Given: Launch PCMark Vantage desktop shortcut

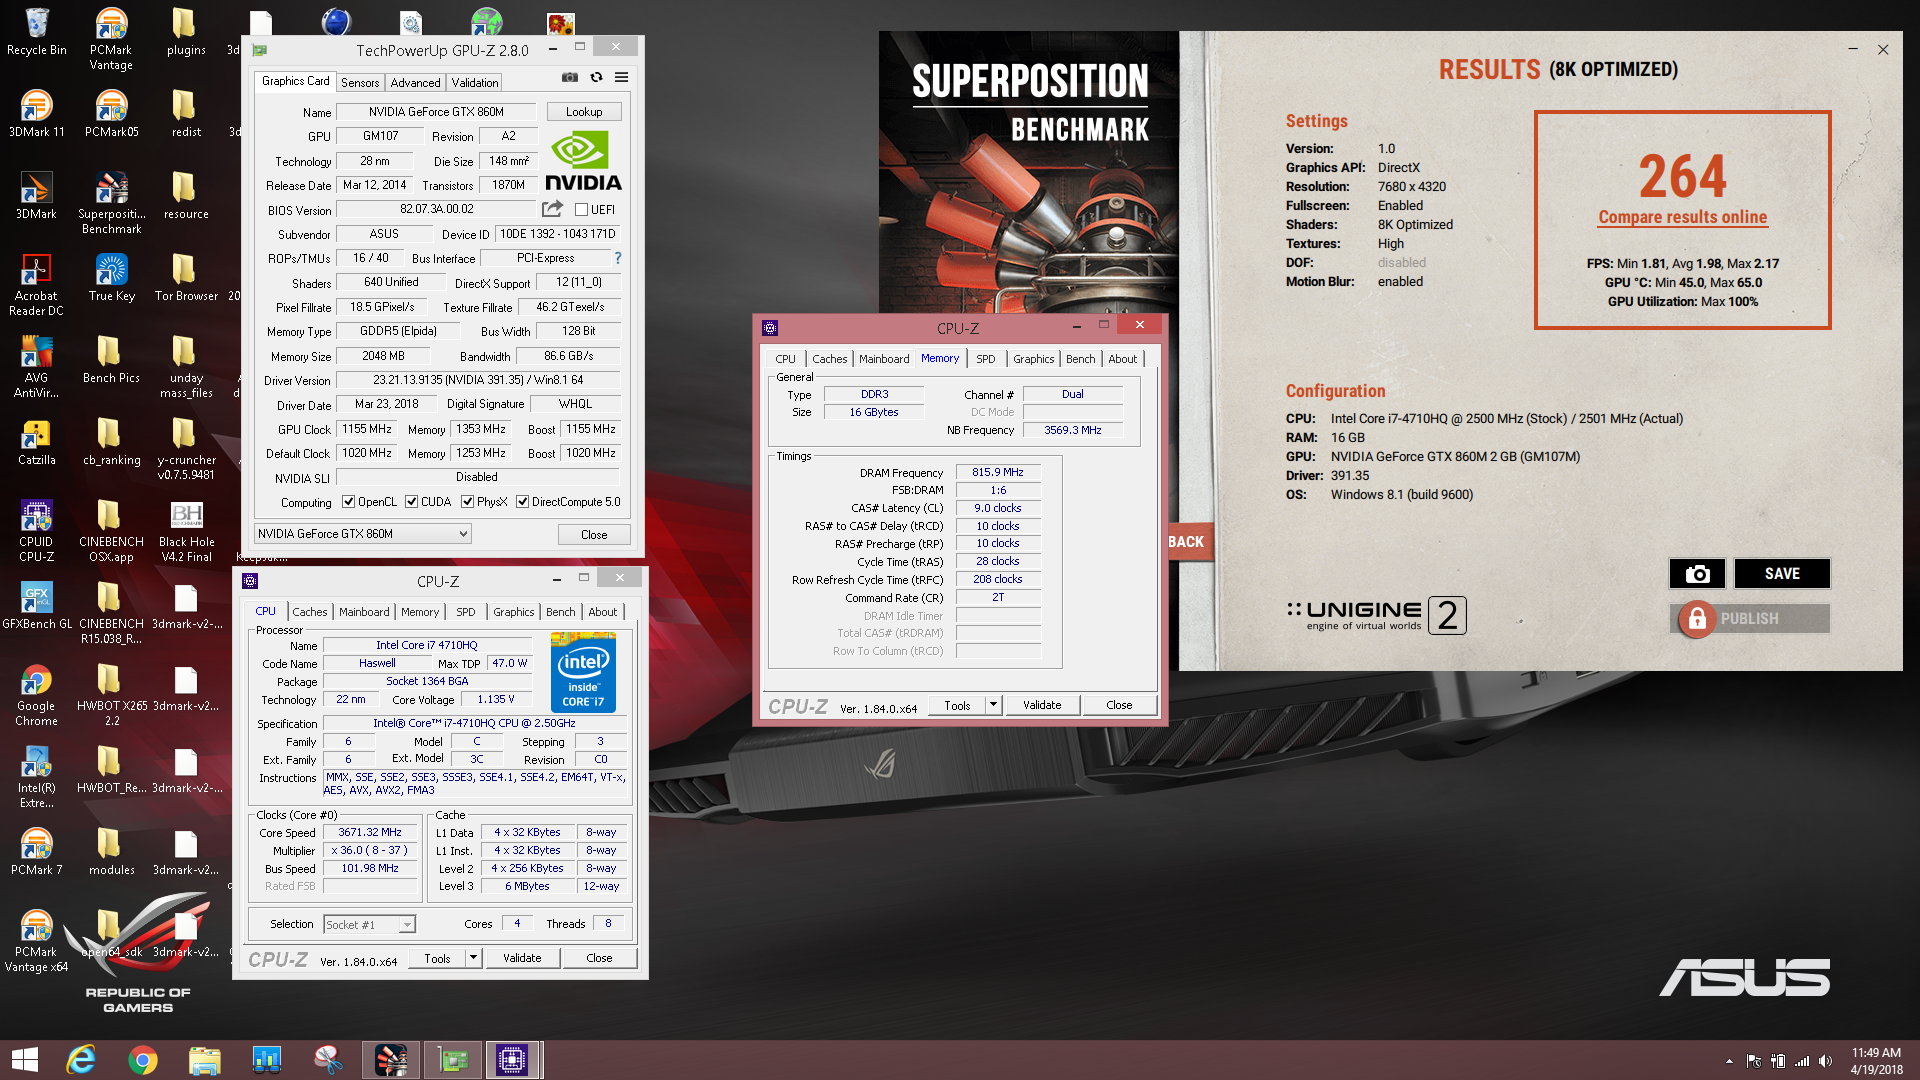Looking at the screenshot, I should pos(111,39).
